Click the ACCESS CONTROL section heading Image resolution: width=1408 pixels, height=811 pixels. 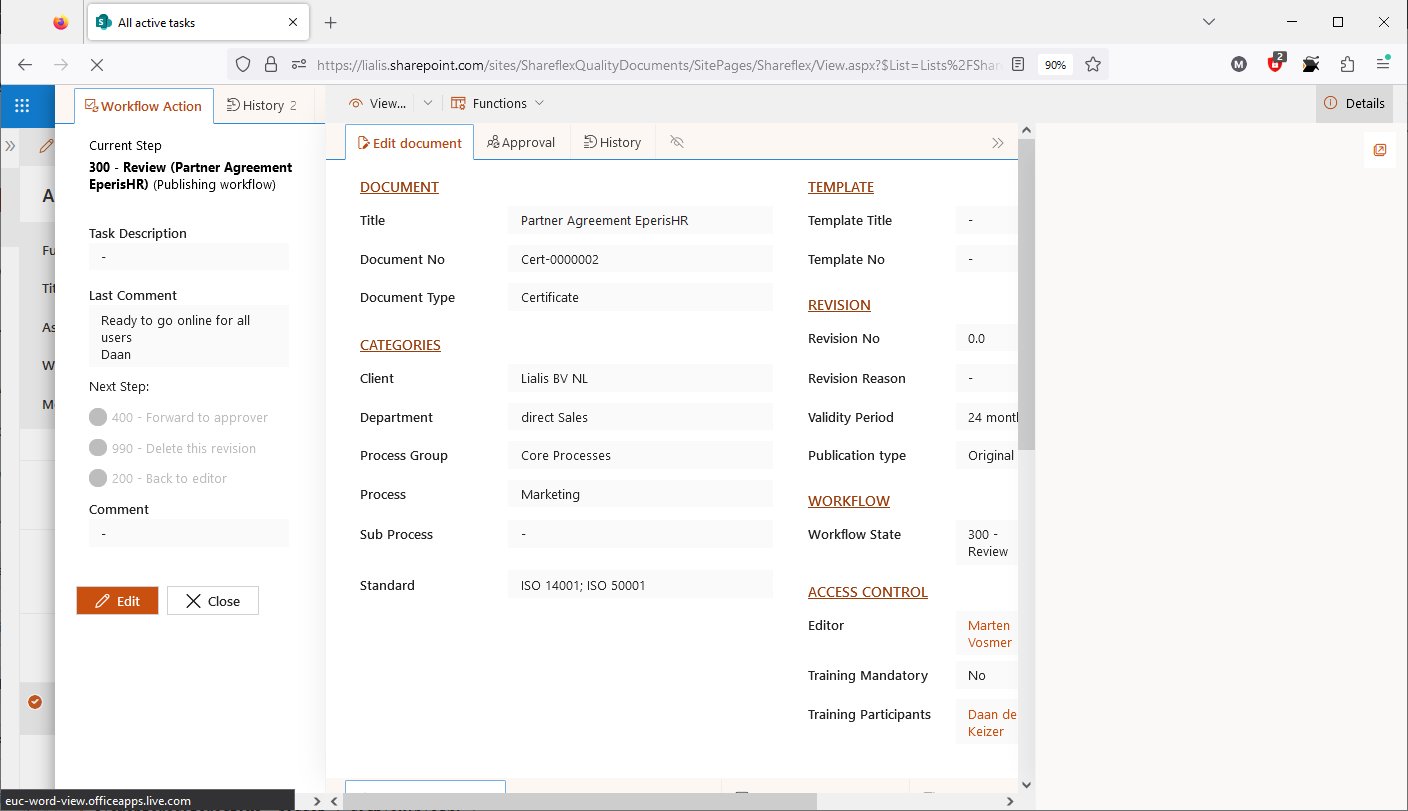coord(868,592)
